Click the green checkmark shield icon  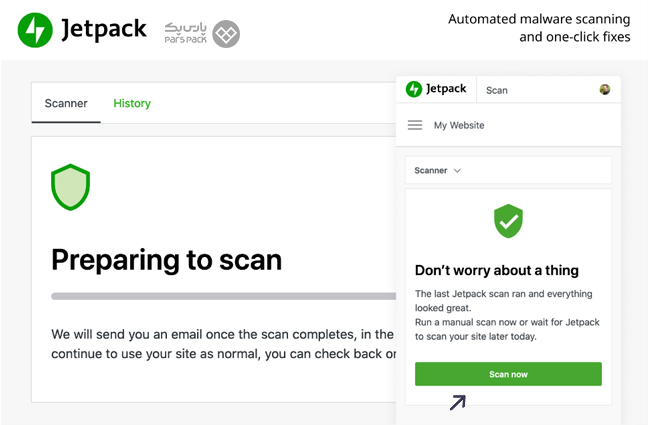click(508, 221)
